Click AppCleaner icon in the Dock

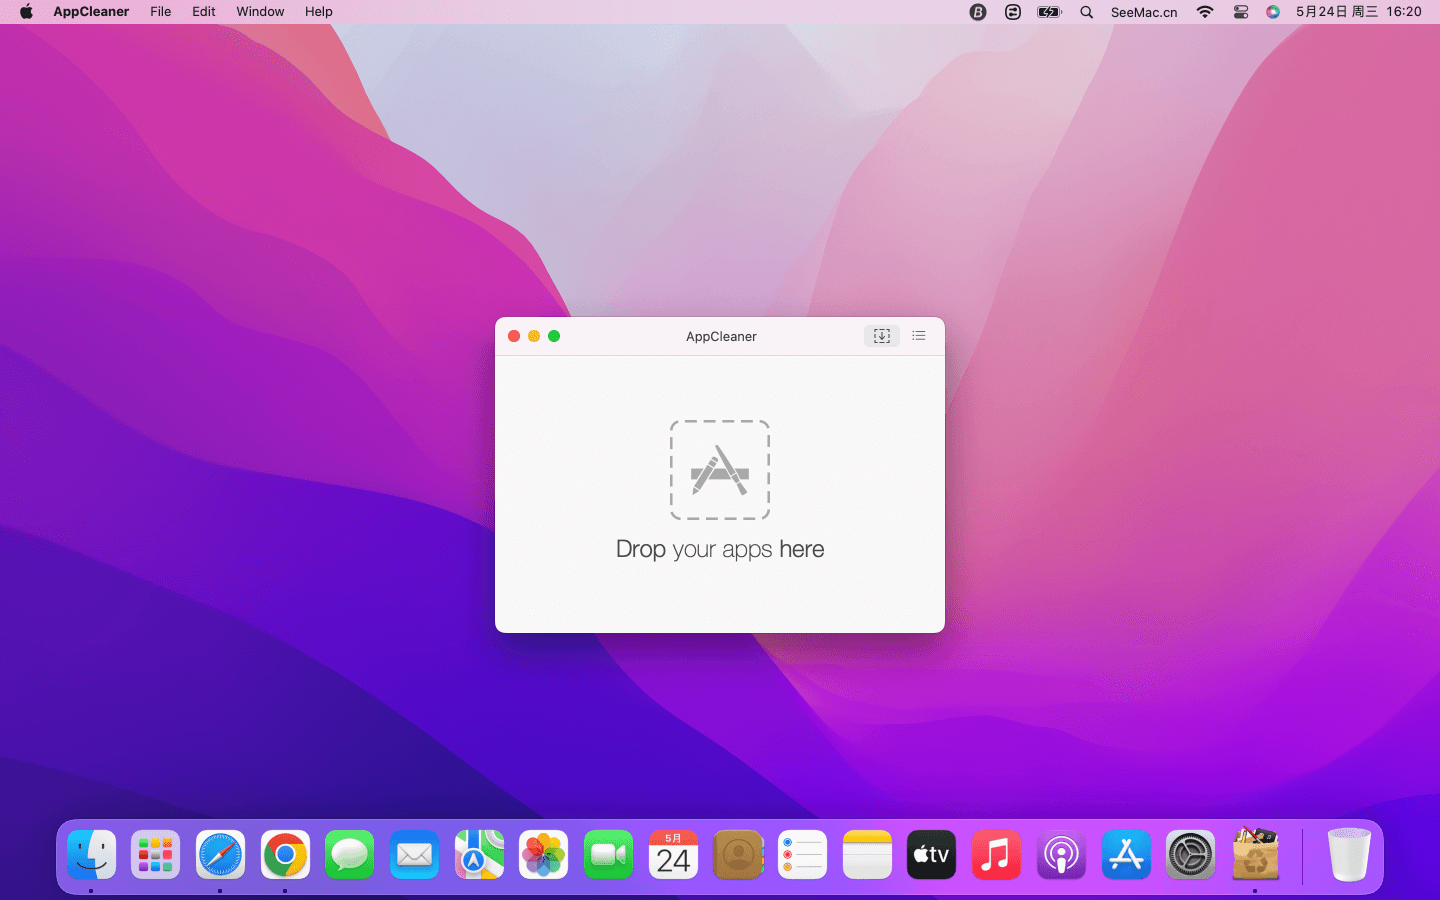(1255, 853)
